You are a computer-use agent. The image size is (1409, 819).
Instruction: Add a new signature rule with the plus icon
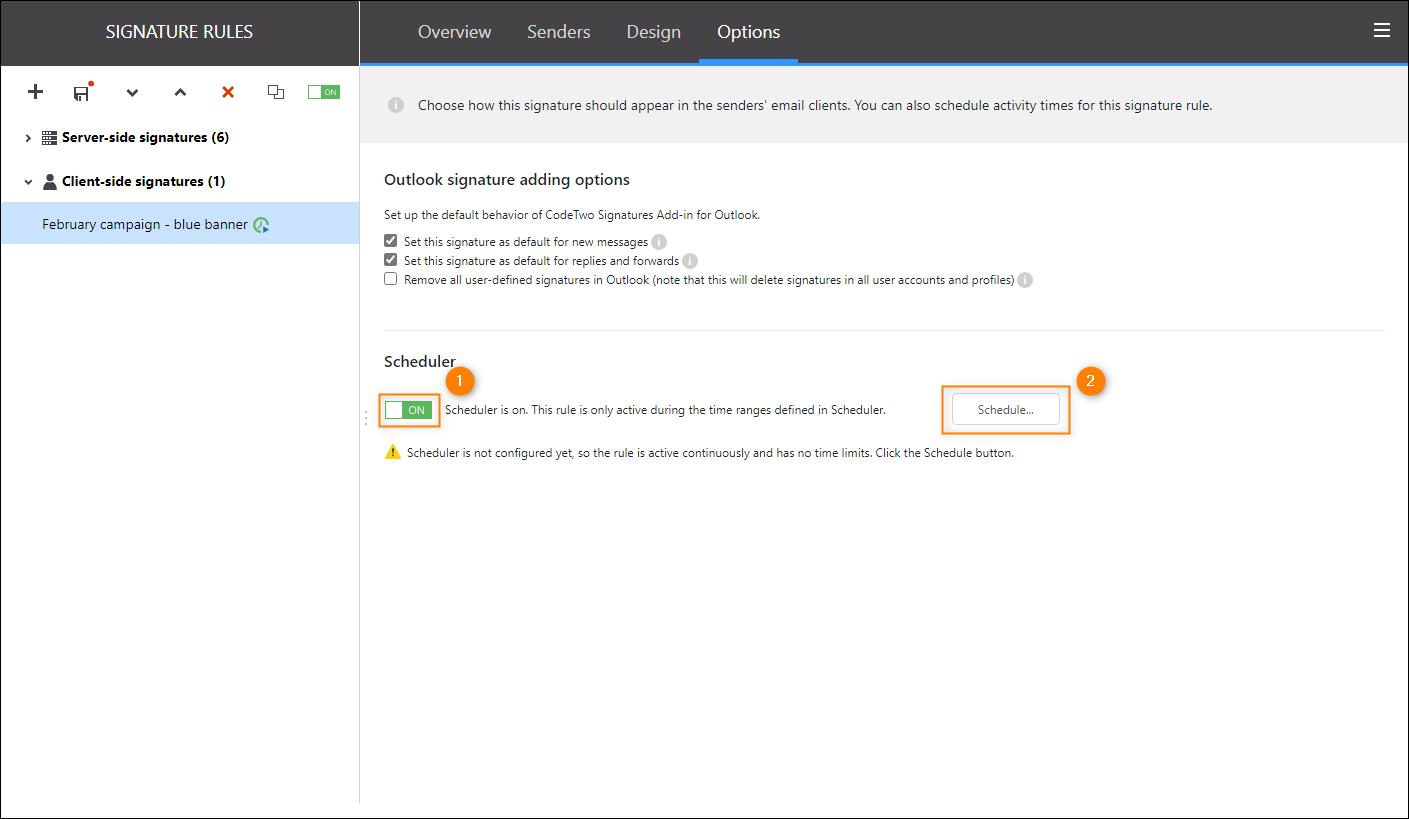pos(35,92)
